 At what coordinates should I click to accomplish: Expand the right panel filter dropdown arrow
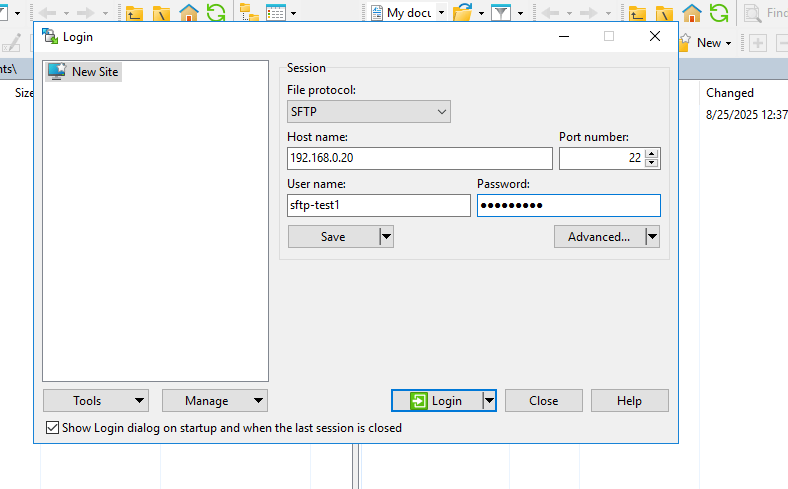point(520,13)
